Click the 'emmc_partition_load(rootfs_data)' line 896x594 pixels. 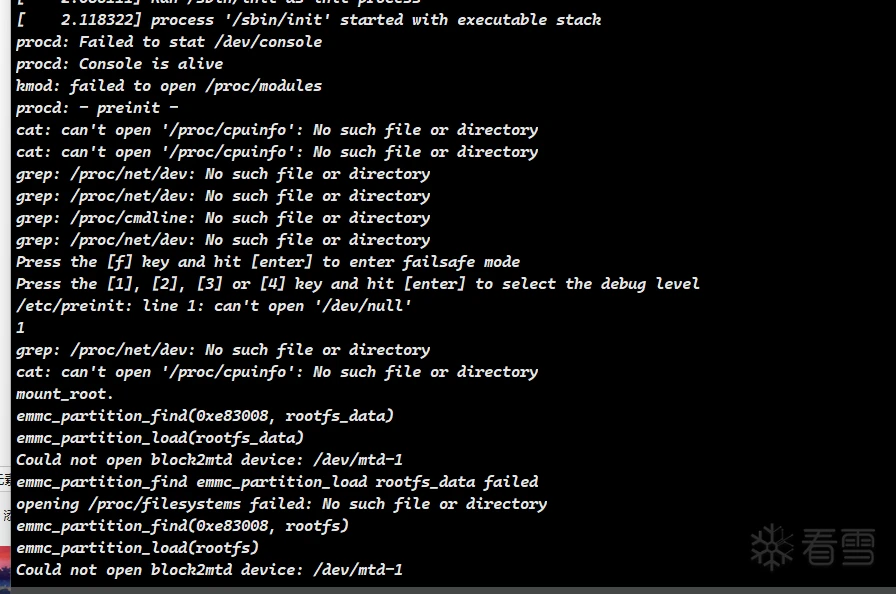click(160, 438)
